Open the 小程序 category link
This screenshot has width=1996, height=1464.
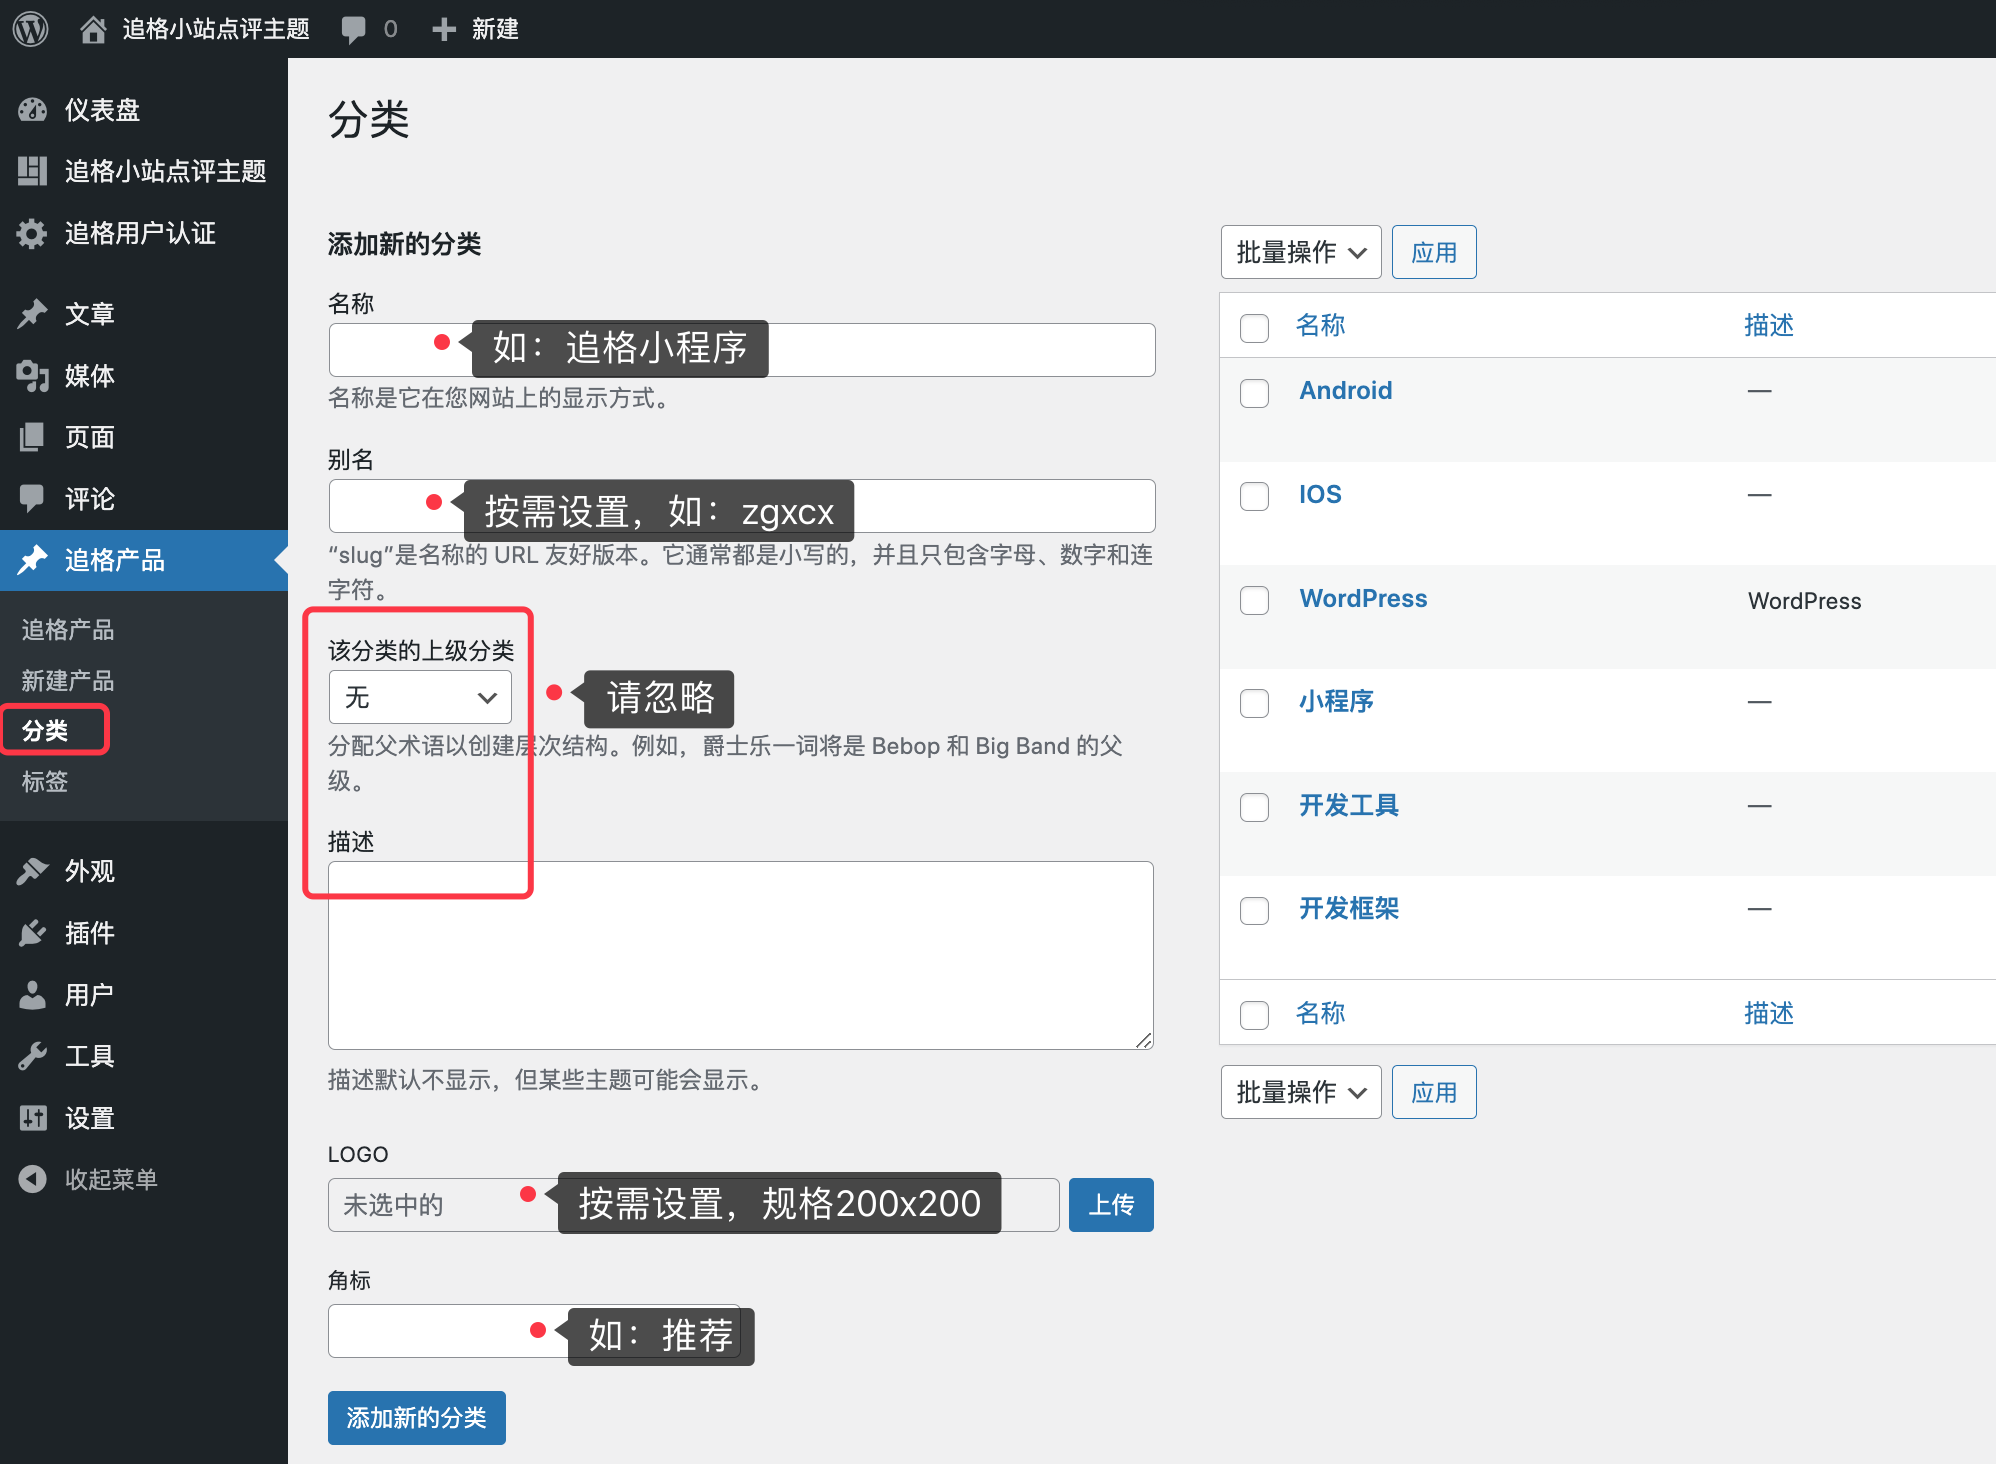coord(1337,702)
